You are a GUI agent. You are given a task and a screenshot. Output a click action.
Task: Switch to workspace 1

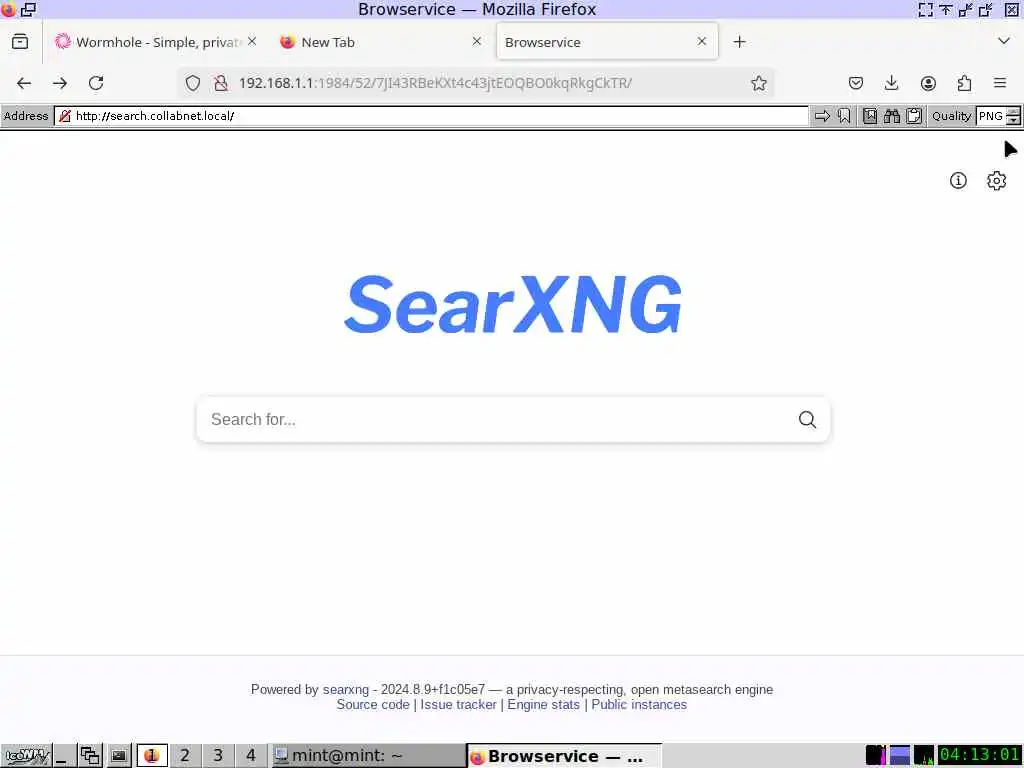[x=152, y=756]
